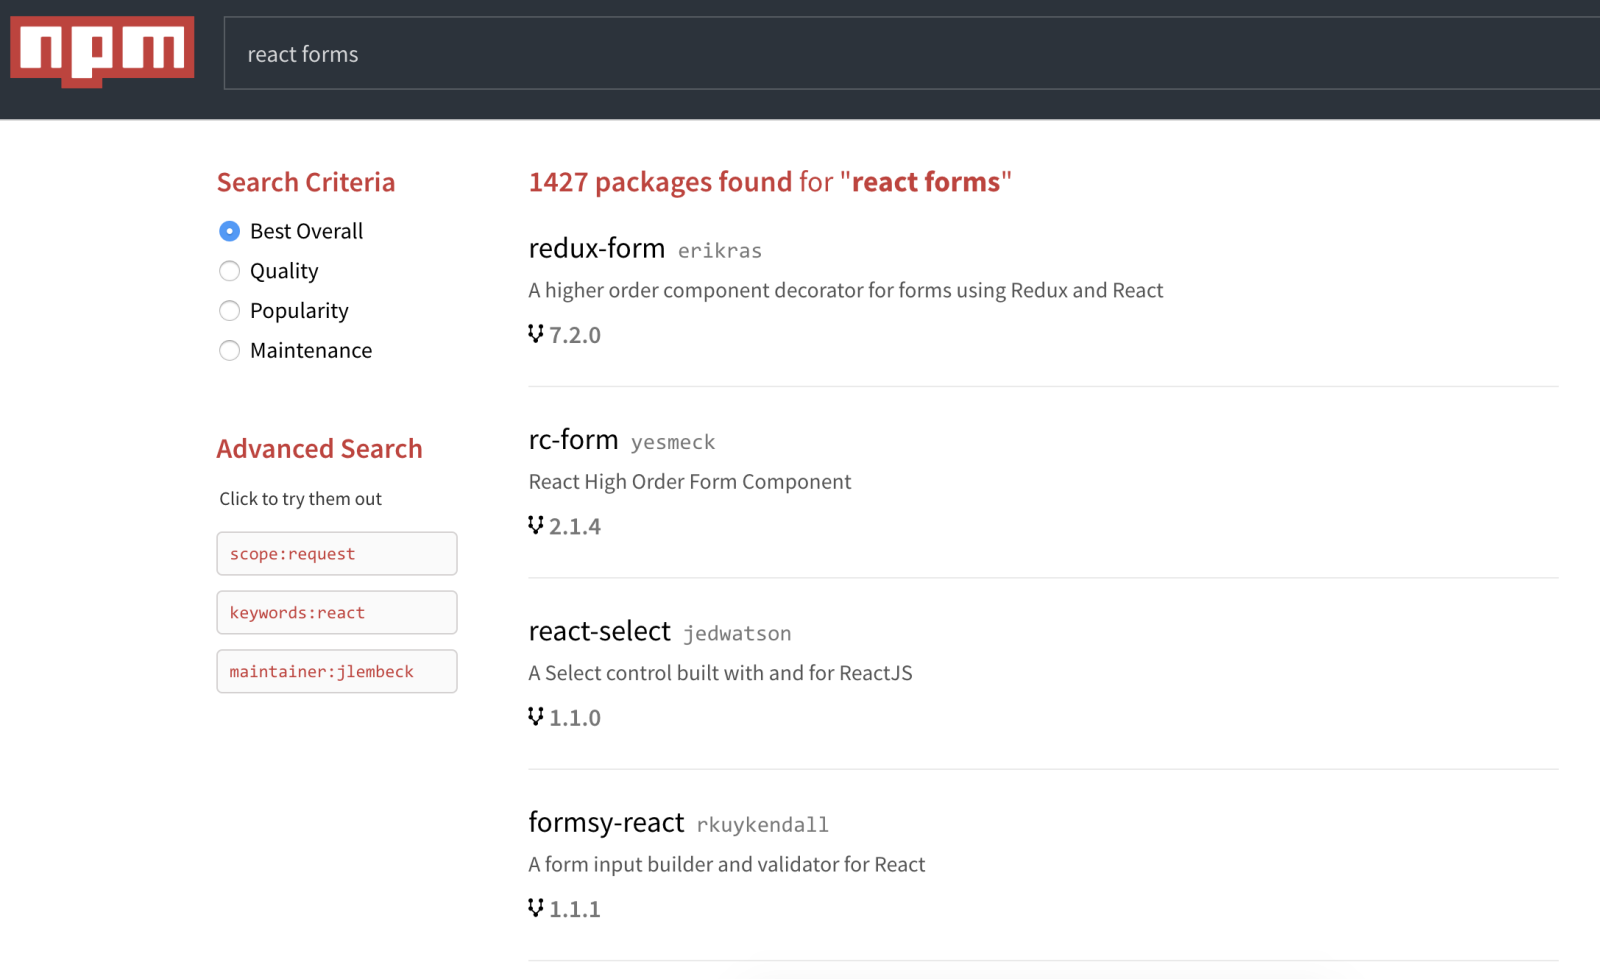
Task: Click version number 1.1.0
Action: tap(575, 718)
